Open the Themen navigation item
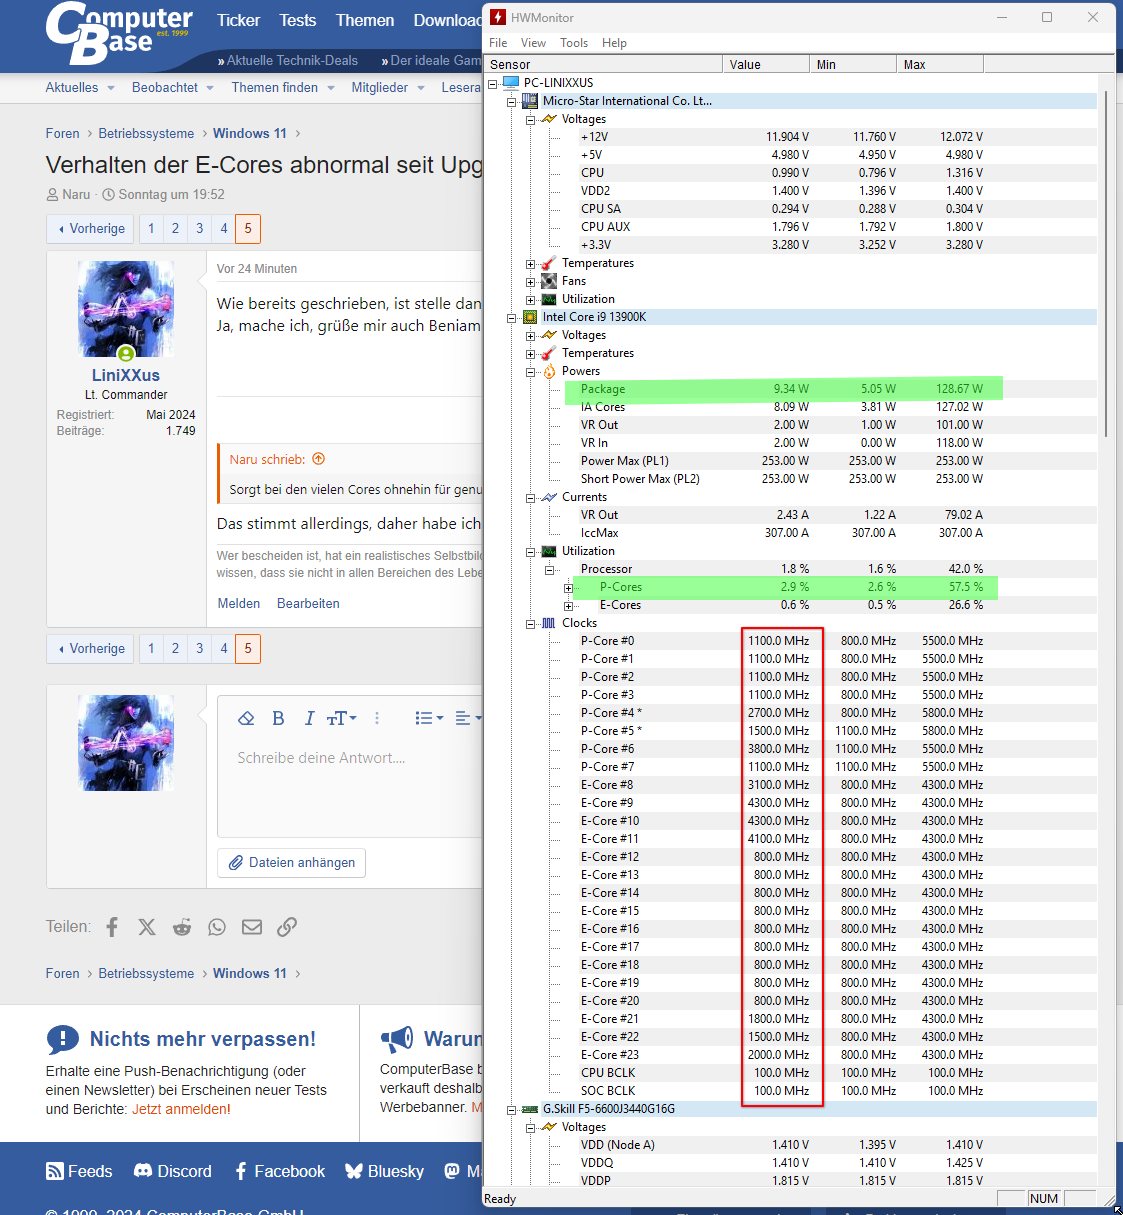The width and height of the screenshot is (1123, 1215). [x=365, y=20]
